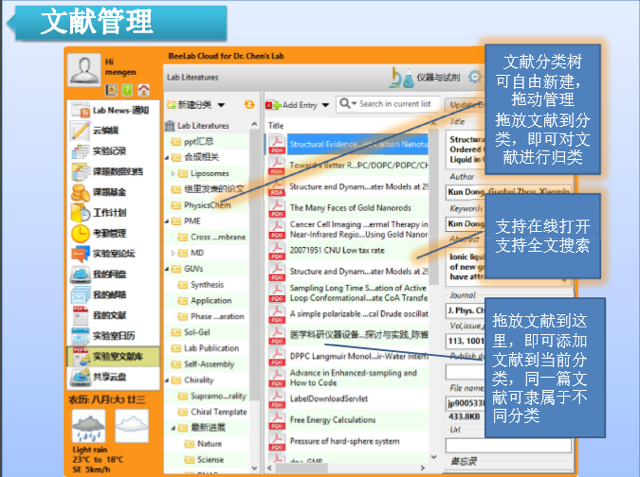Click the category tree vertical scrollbar
The width and height of the screenshot is (640, 477).
(x=254, y=263)
